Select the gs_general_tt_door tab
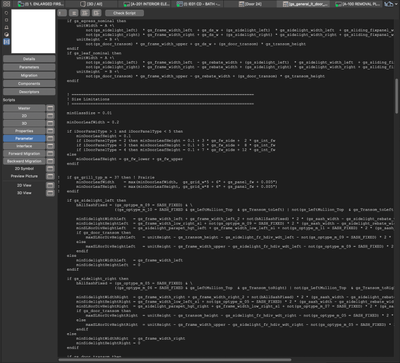400x363 pixels. (x=303, y=4)
